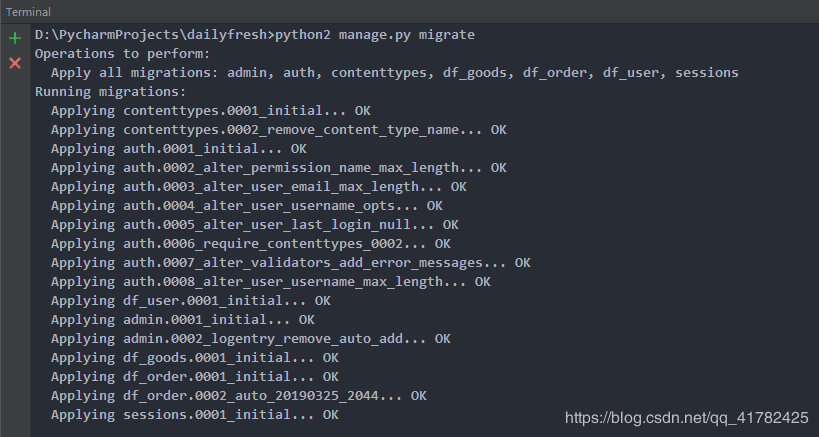Click the df_order.0002_auto_20190325_2044 line
The height and width of the screenshot is (437, 819).
238,395
